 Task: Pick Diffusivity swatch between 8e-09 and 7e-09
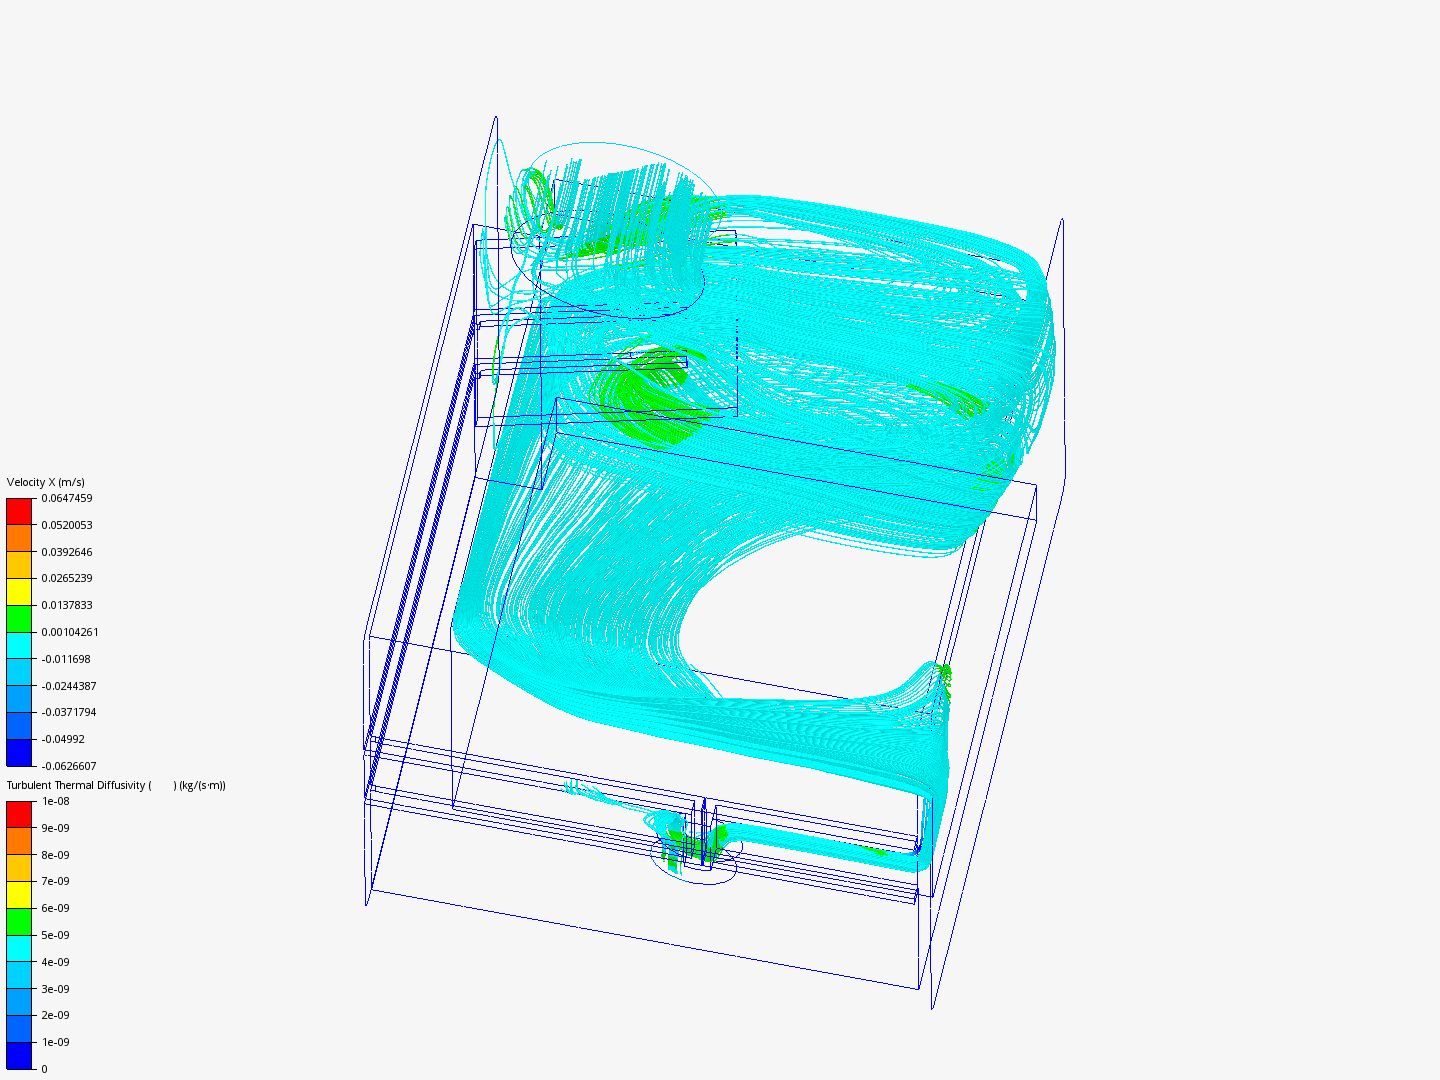(19, 868)
